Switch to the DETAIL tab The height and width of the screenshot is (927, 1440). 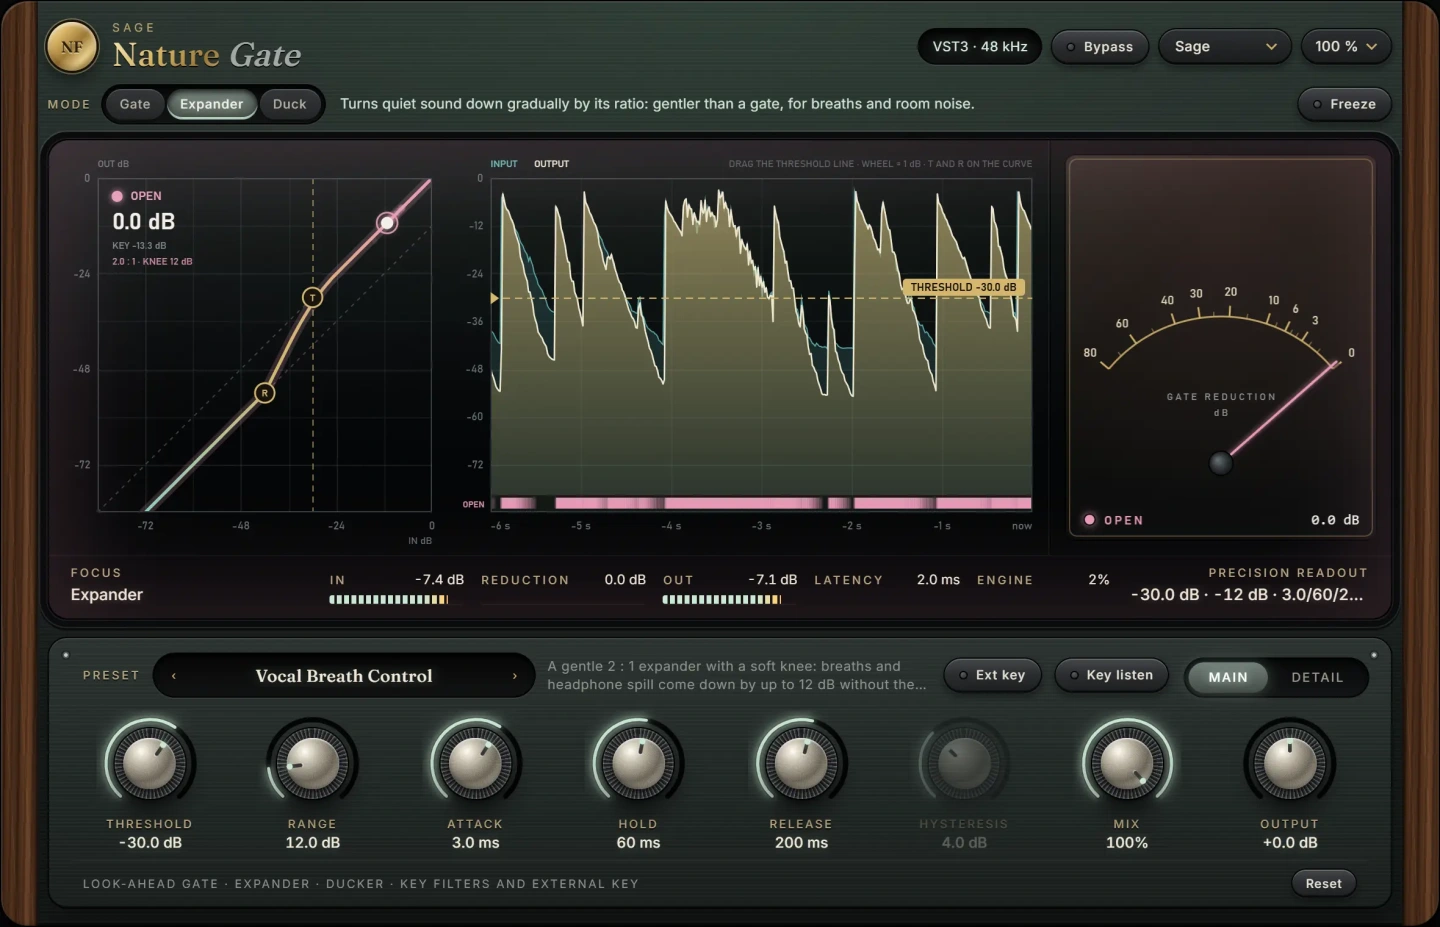1317,677
